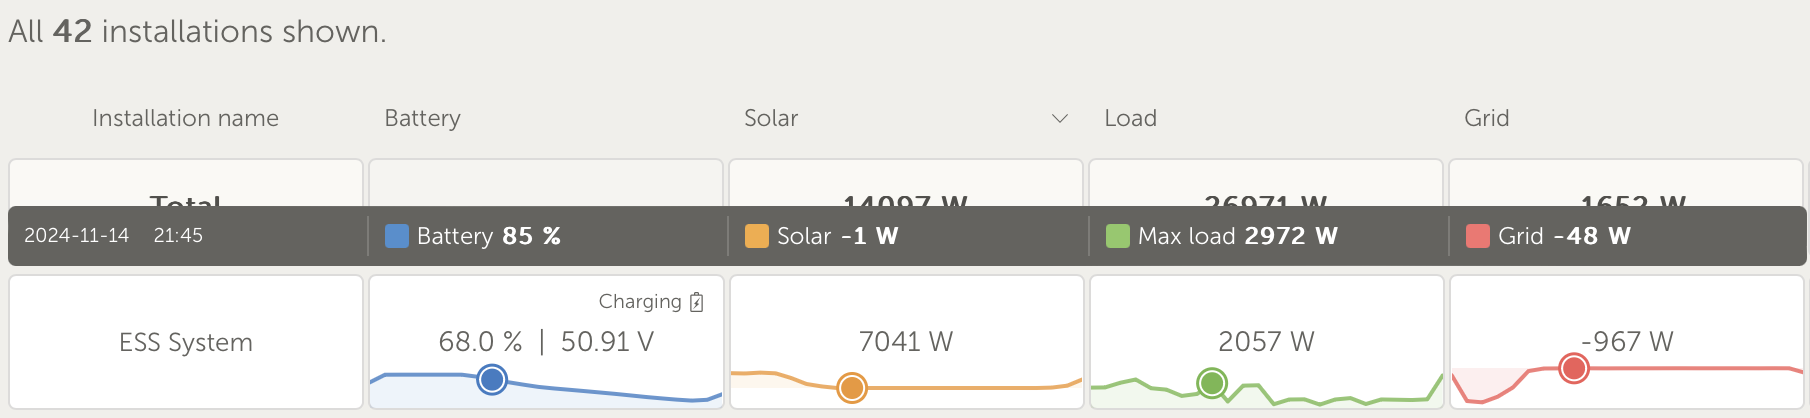Select the orange marker on solar chart
Image resolution: width=1810 pixels, height=418 pixels.
point(852,387)
